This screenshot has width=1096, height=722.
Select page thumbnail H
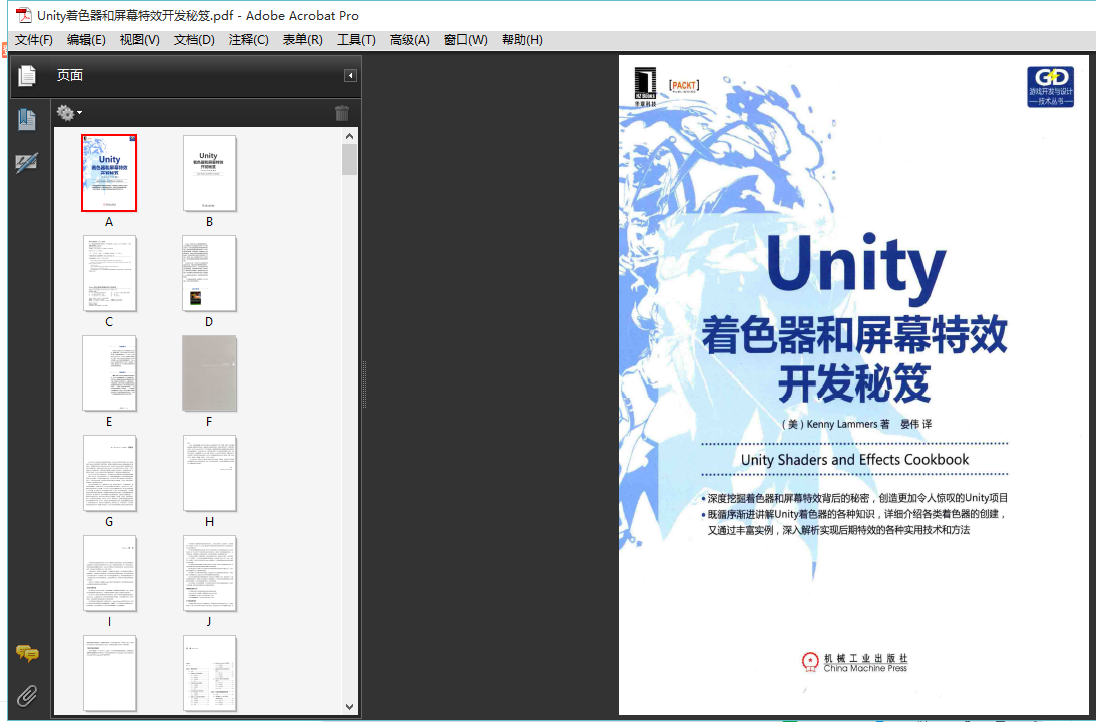[x=209, y=472]
